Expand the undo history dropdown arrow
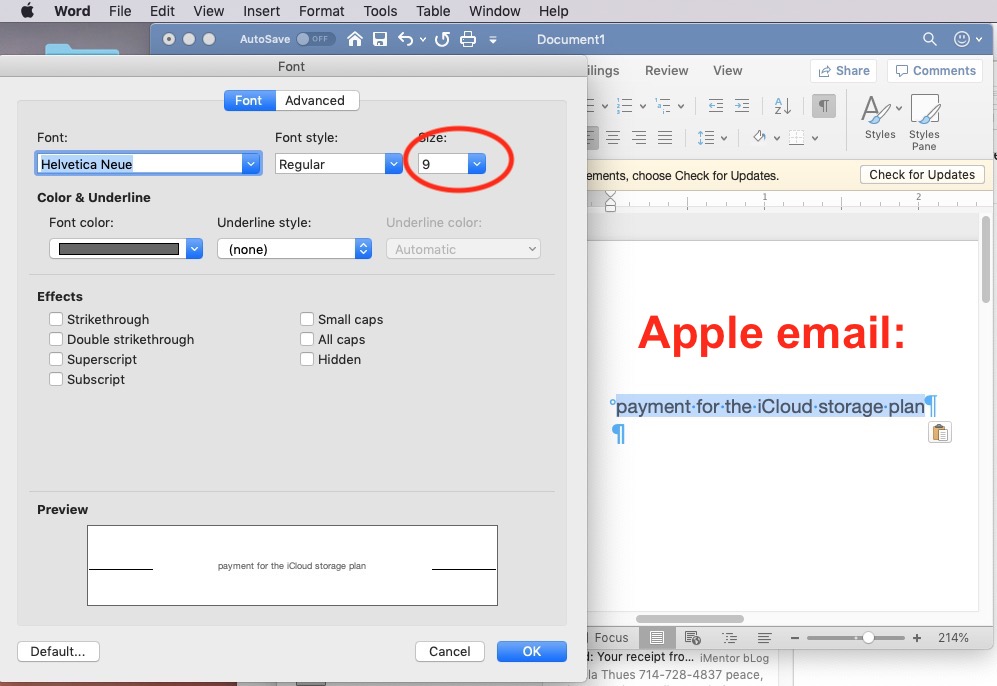 [422, 39]
